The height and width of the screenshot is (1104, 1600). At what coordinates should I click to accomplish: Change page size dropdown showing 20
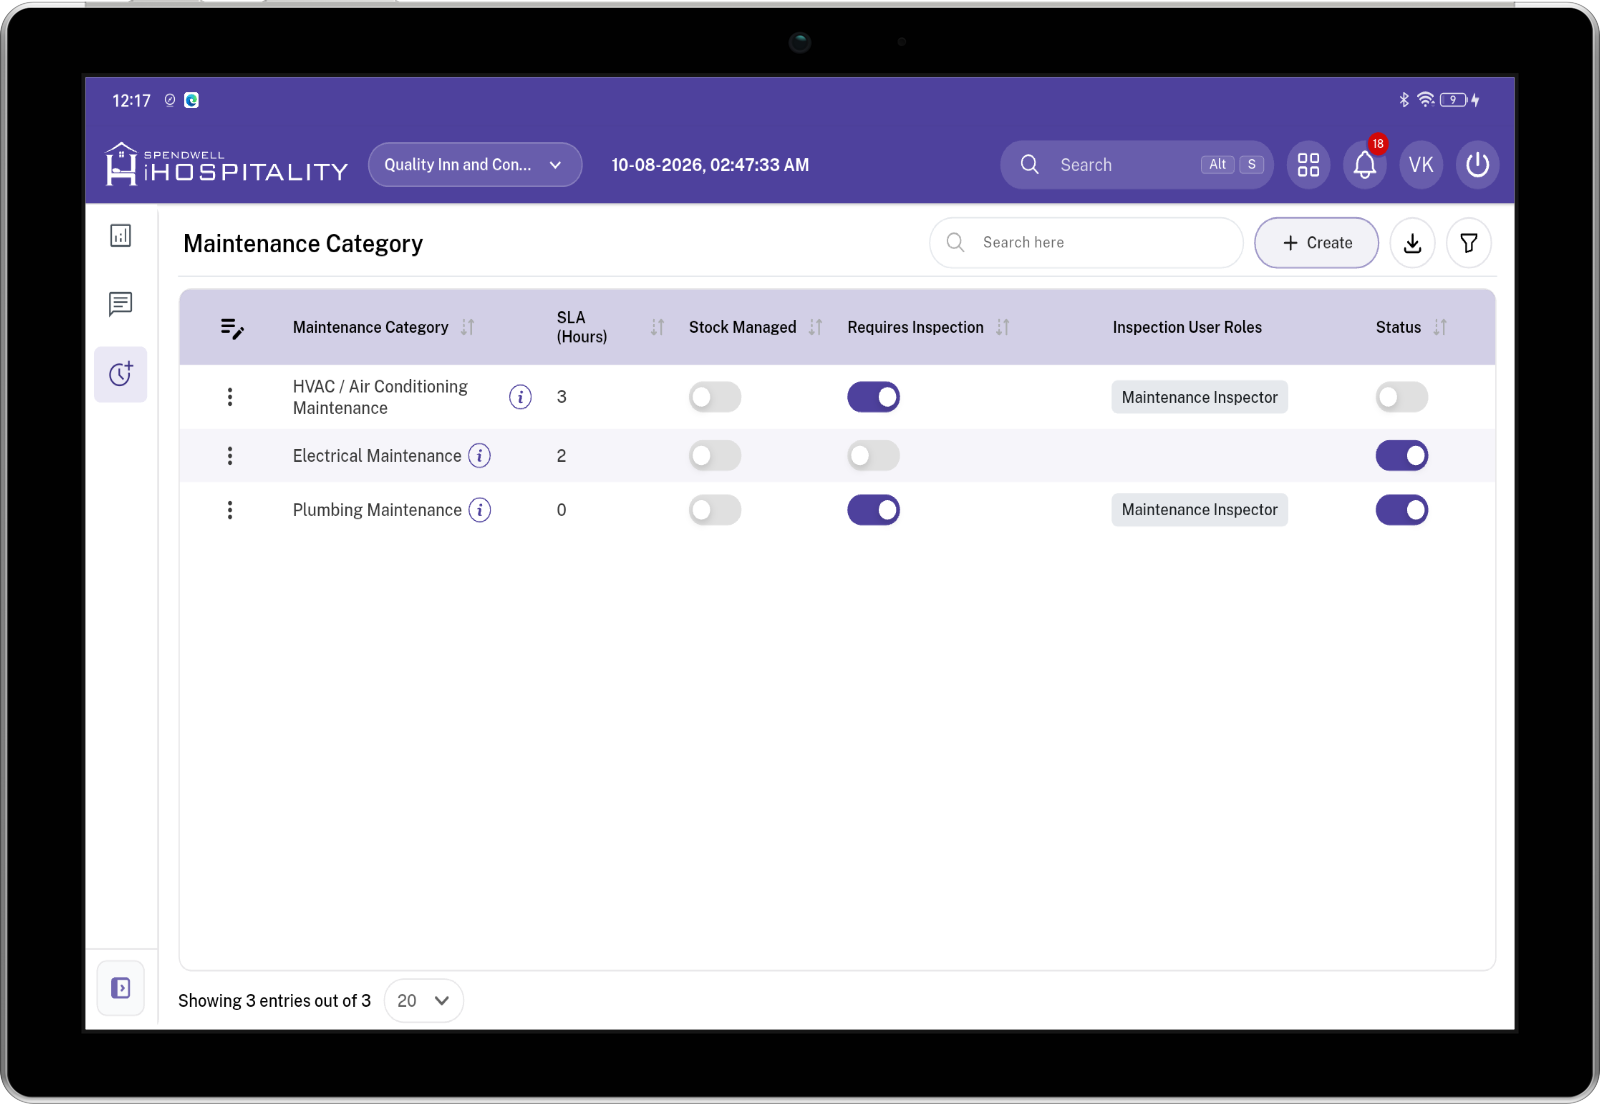coord(423,1001)
